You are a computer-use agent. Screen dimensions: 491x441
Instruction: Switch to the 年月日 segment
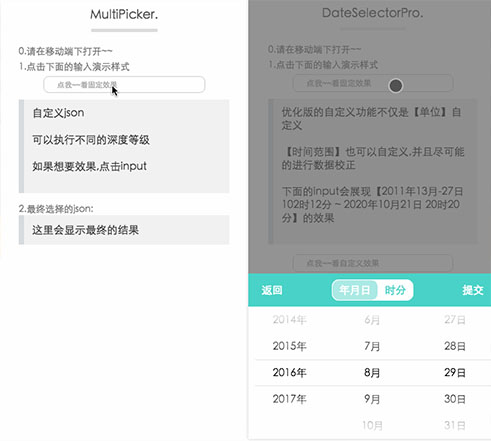354,290
